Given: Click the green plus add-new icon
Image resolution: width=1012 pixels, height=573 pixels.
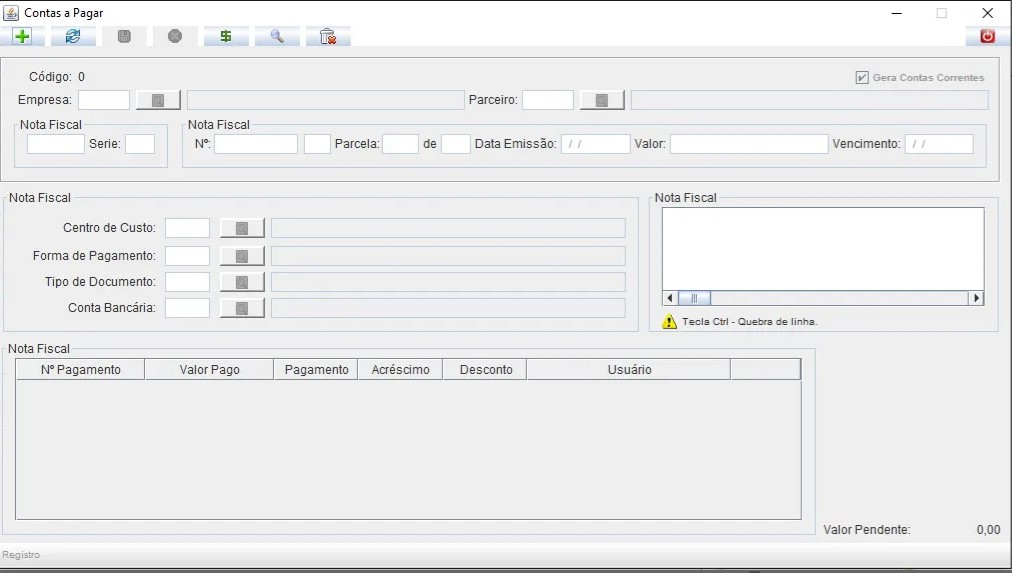Looking at the screenshot, I should coord(22,36).
